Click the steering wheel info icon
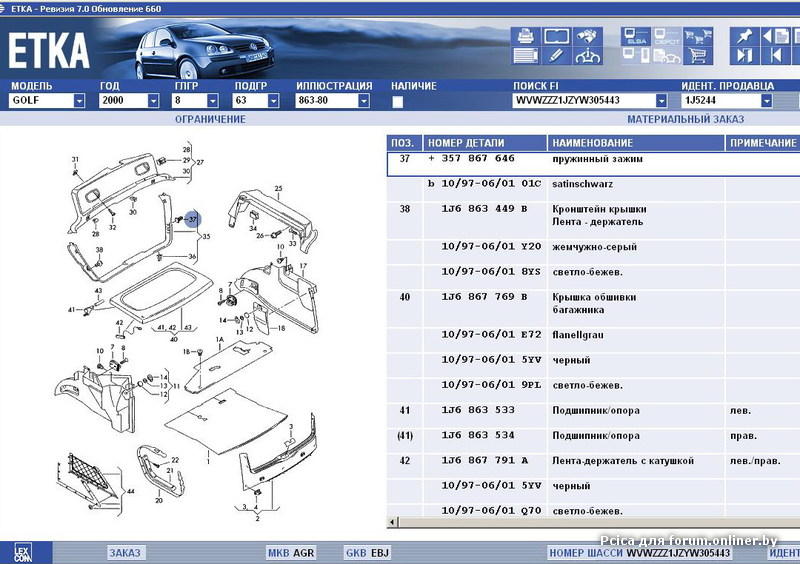Screen dimensions: 800x564 pyautogui.click(x=587, y=55)
